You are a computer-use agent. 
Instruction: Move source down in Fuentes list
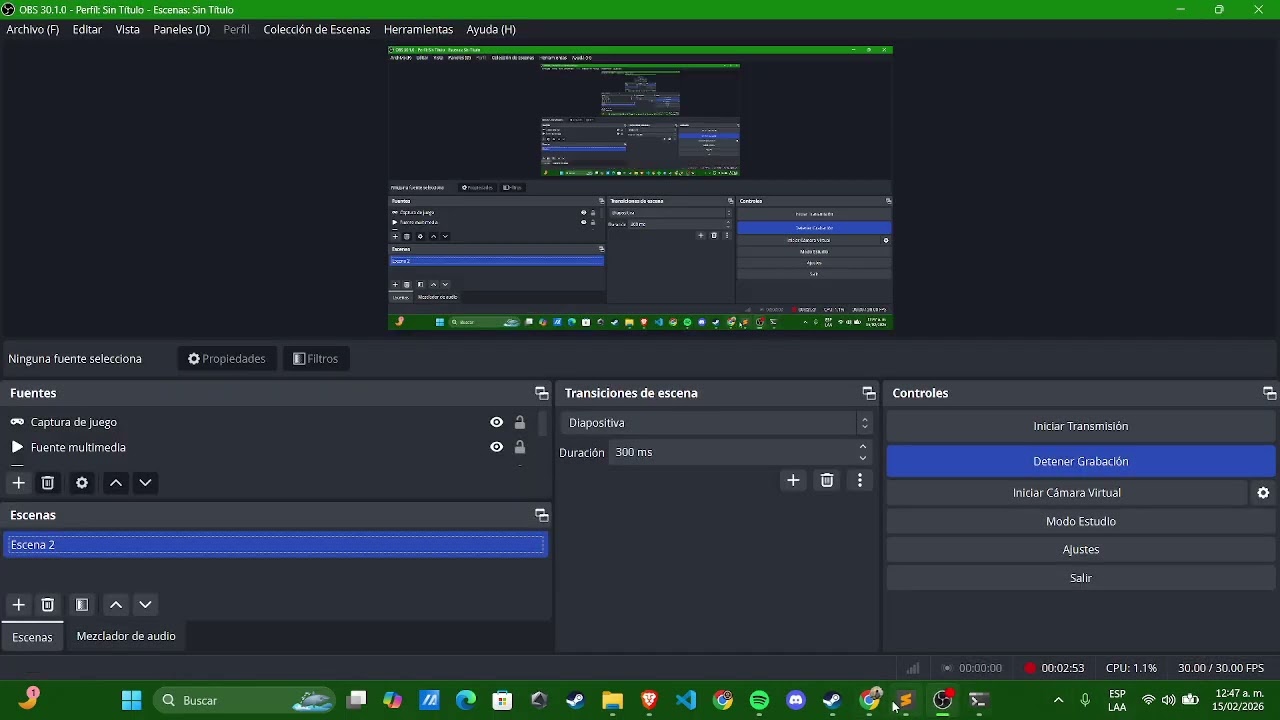point(145,483)
